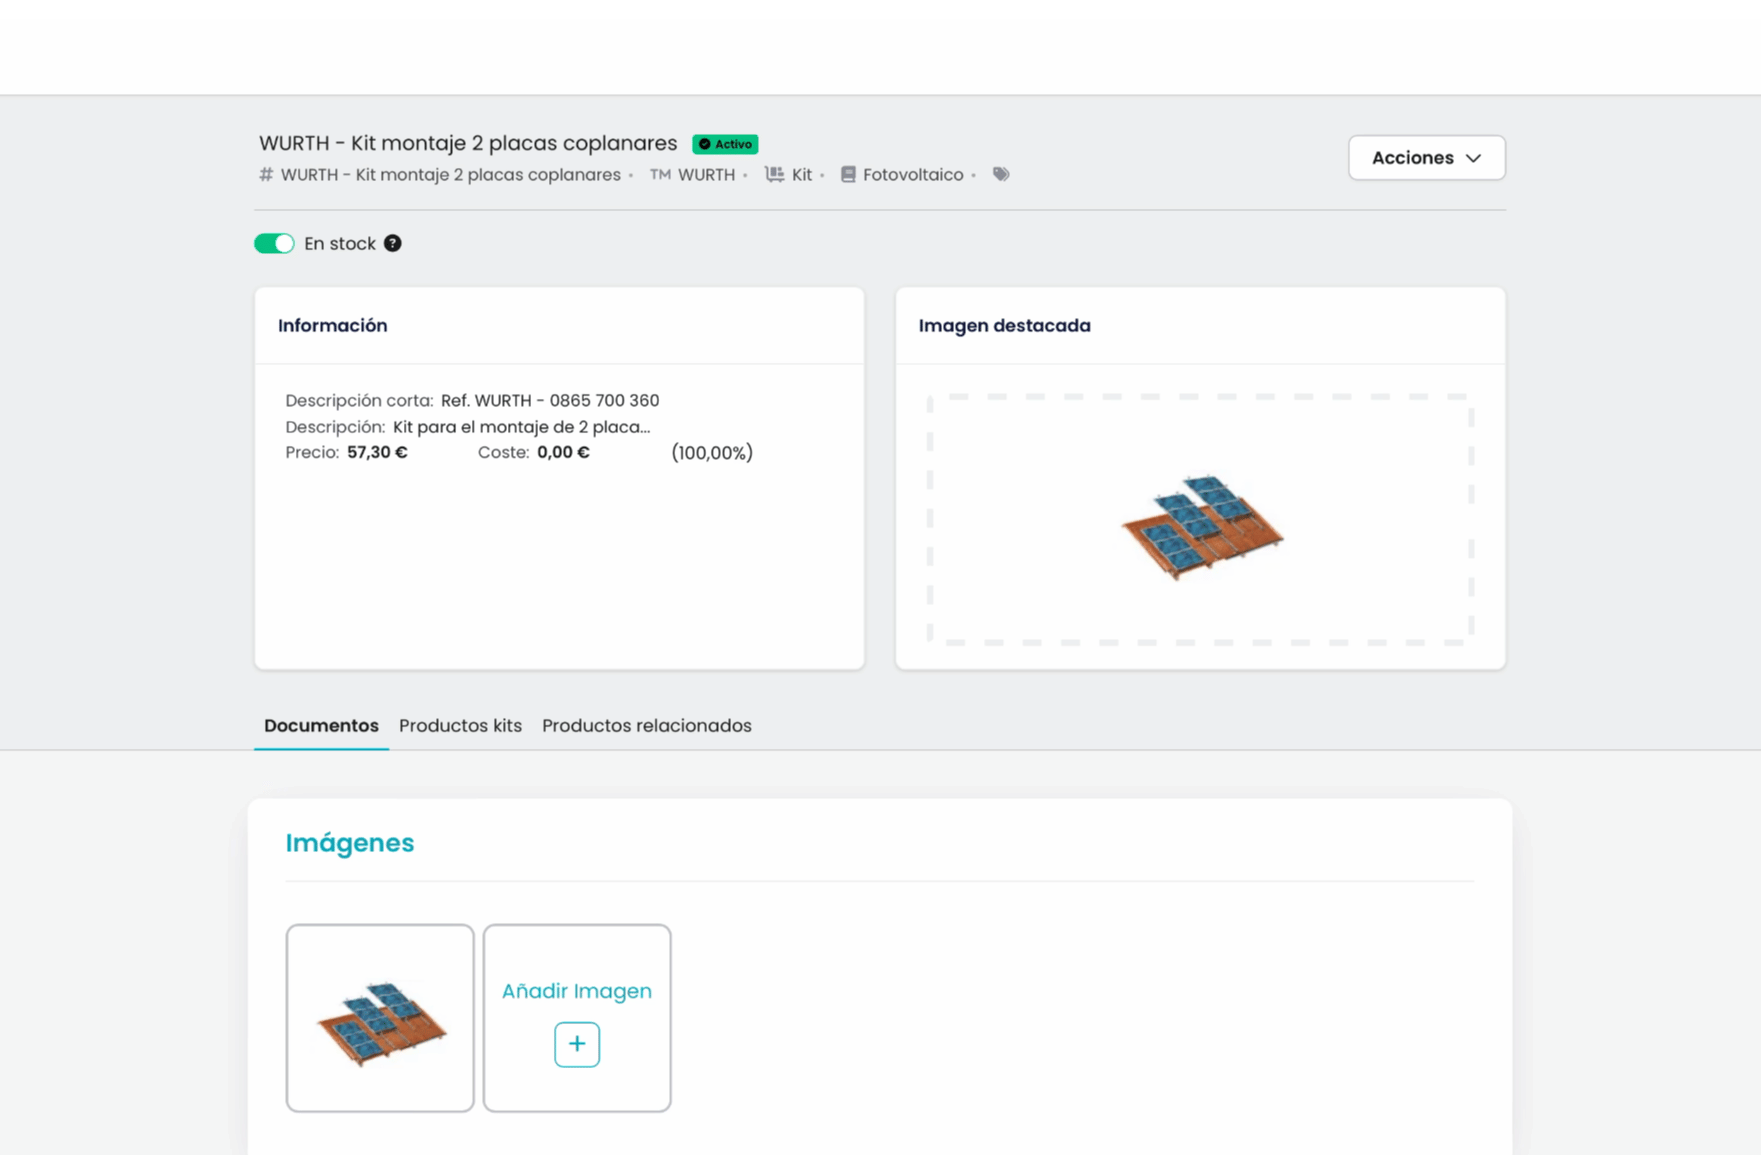Click the featured image in Imagen destacada

[1201, 526]
